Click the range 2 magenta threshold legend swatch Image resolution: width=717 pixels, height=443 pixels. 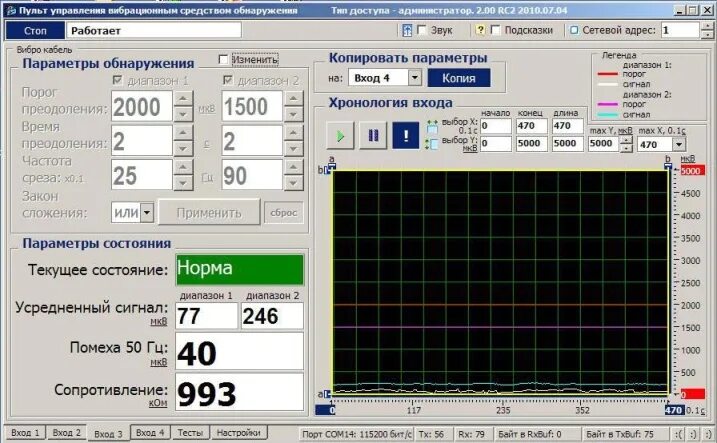coord(608,104)
